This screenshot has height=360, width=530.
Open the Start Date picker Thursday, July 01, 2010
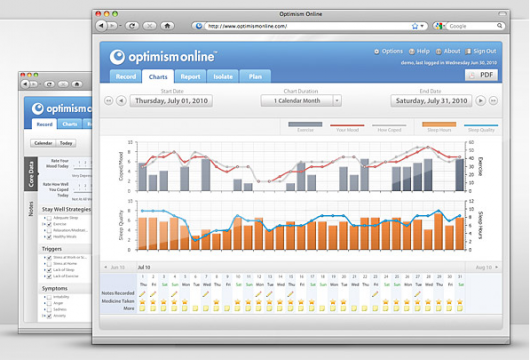(x=171, y=101)
